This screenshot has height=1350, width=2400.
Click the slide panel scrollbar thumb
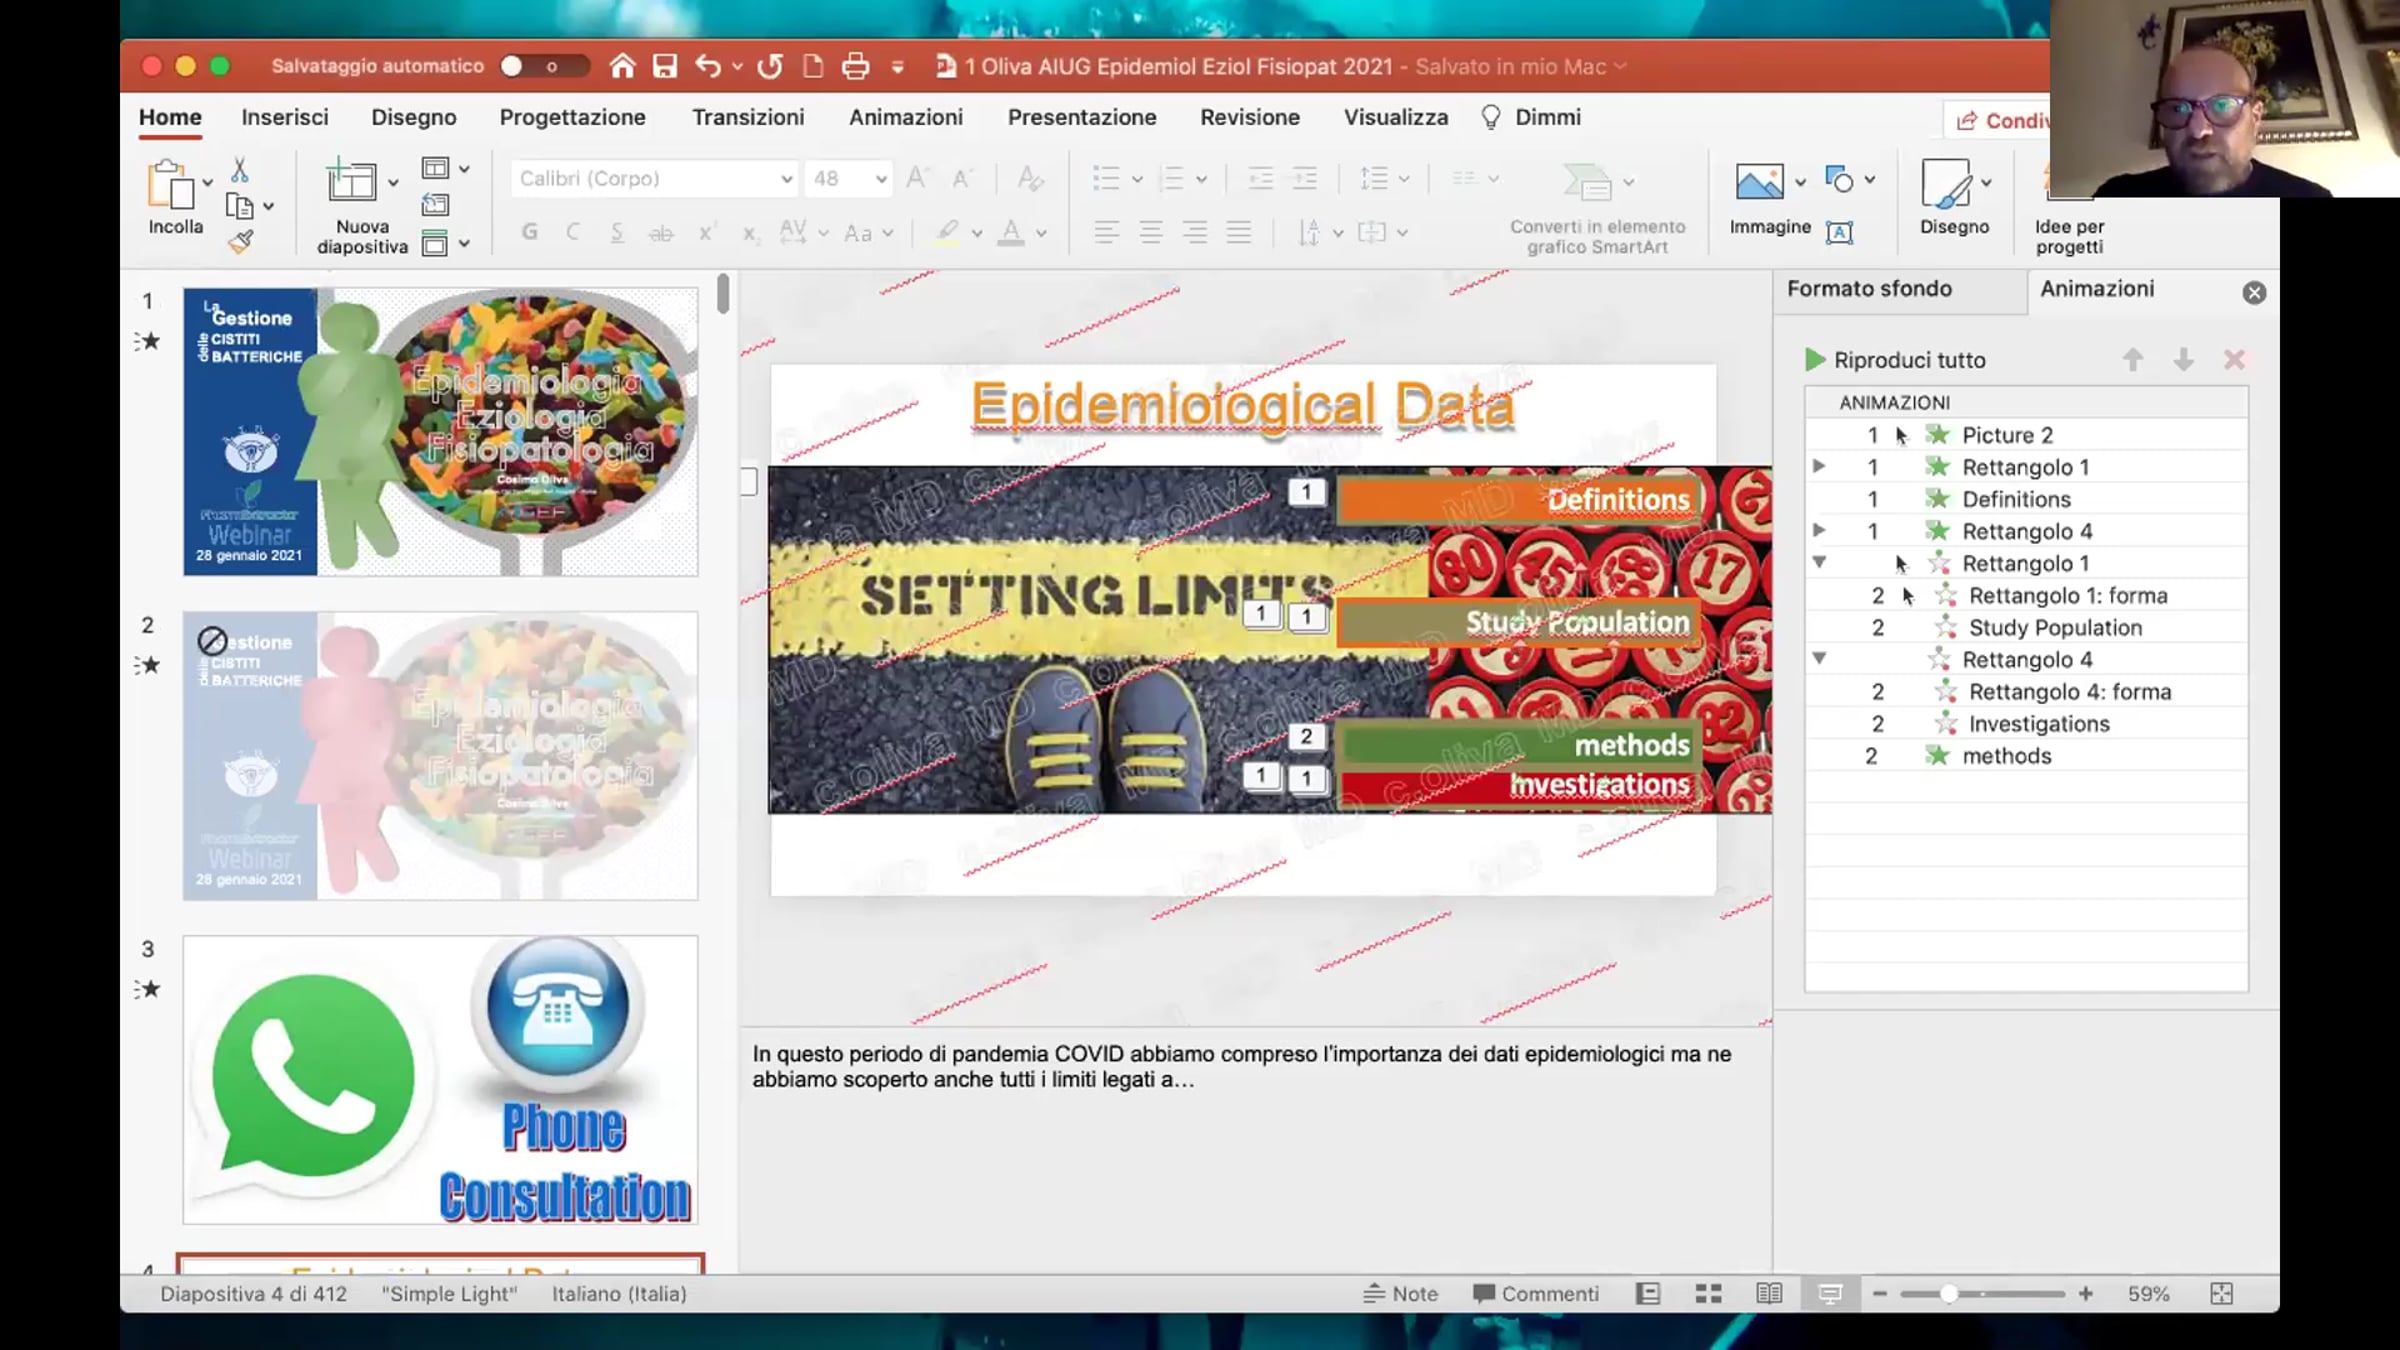point(723,293)
